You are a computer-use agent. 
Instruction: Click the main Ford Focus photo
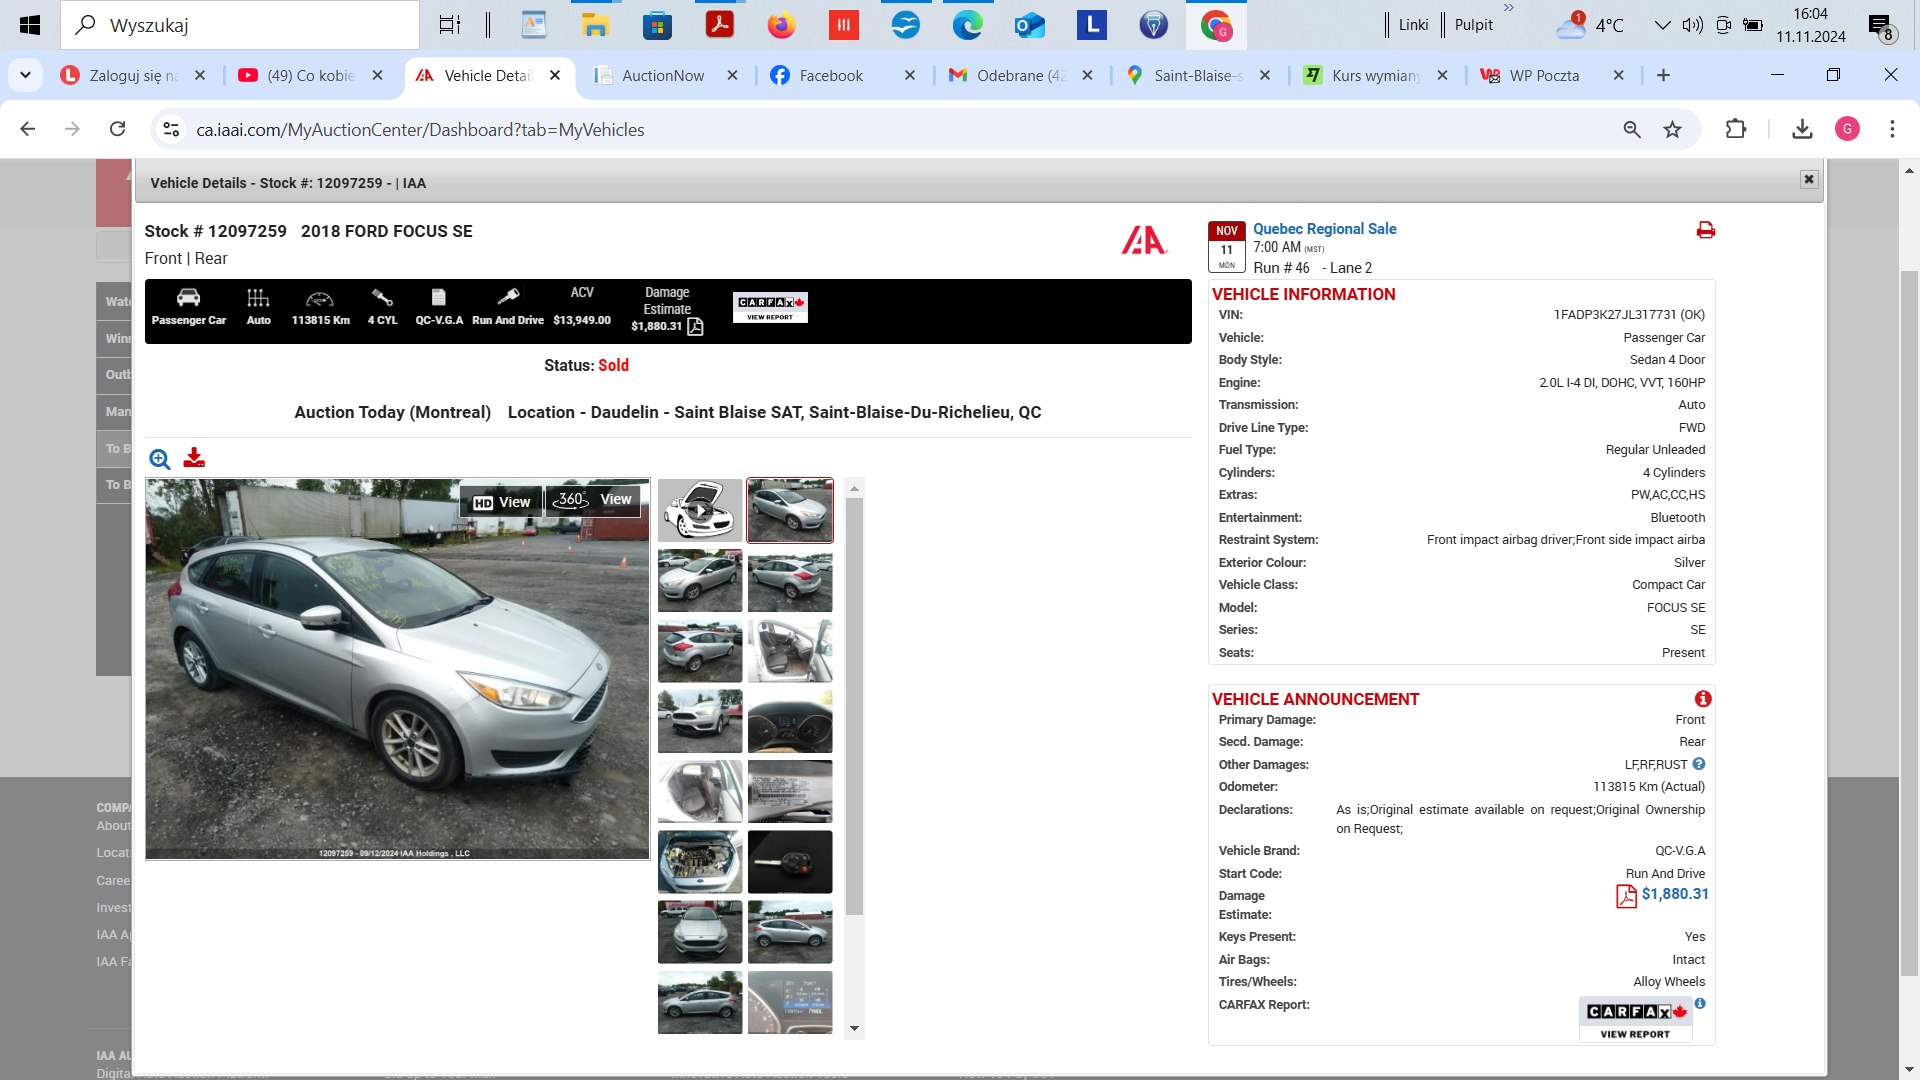[397, 669]
